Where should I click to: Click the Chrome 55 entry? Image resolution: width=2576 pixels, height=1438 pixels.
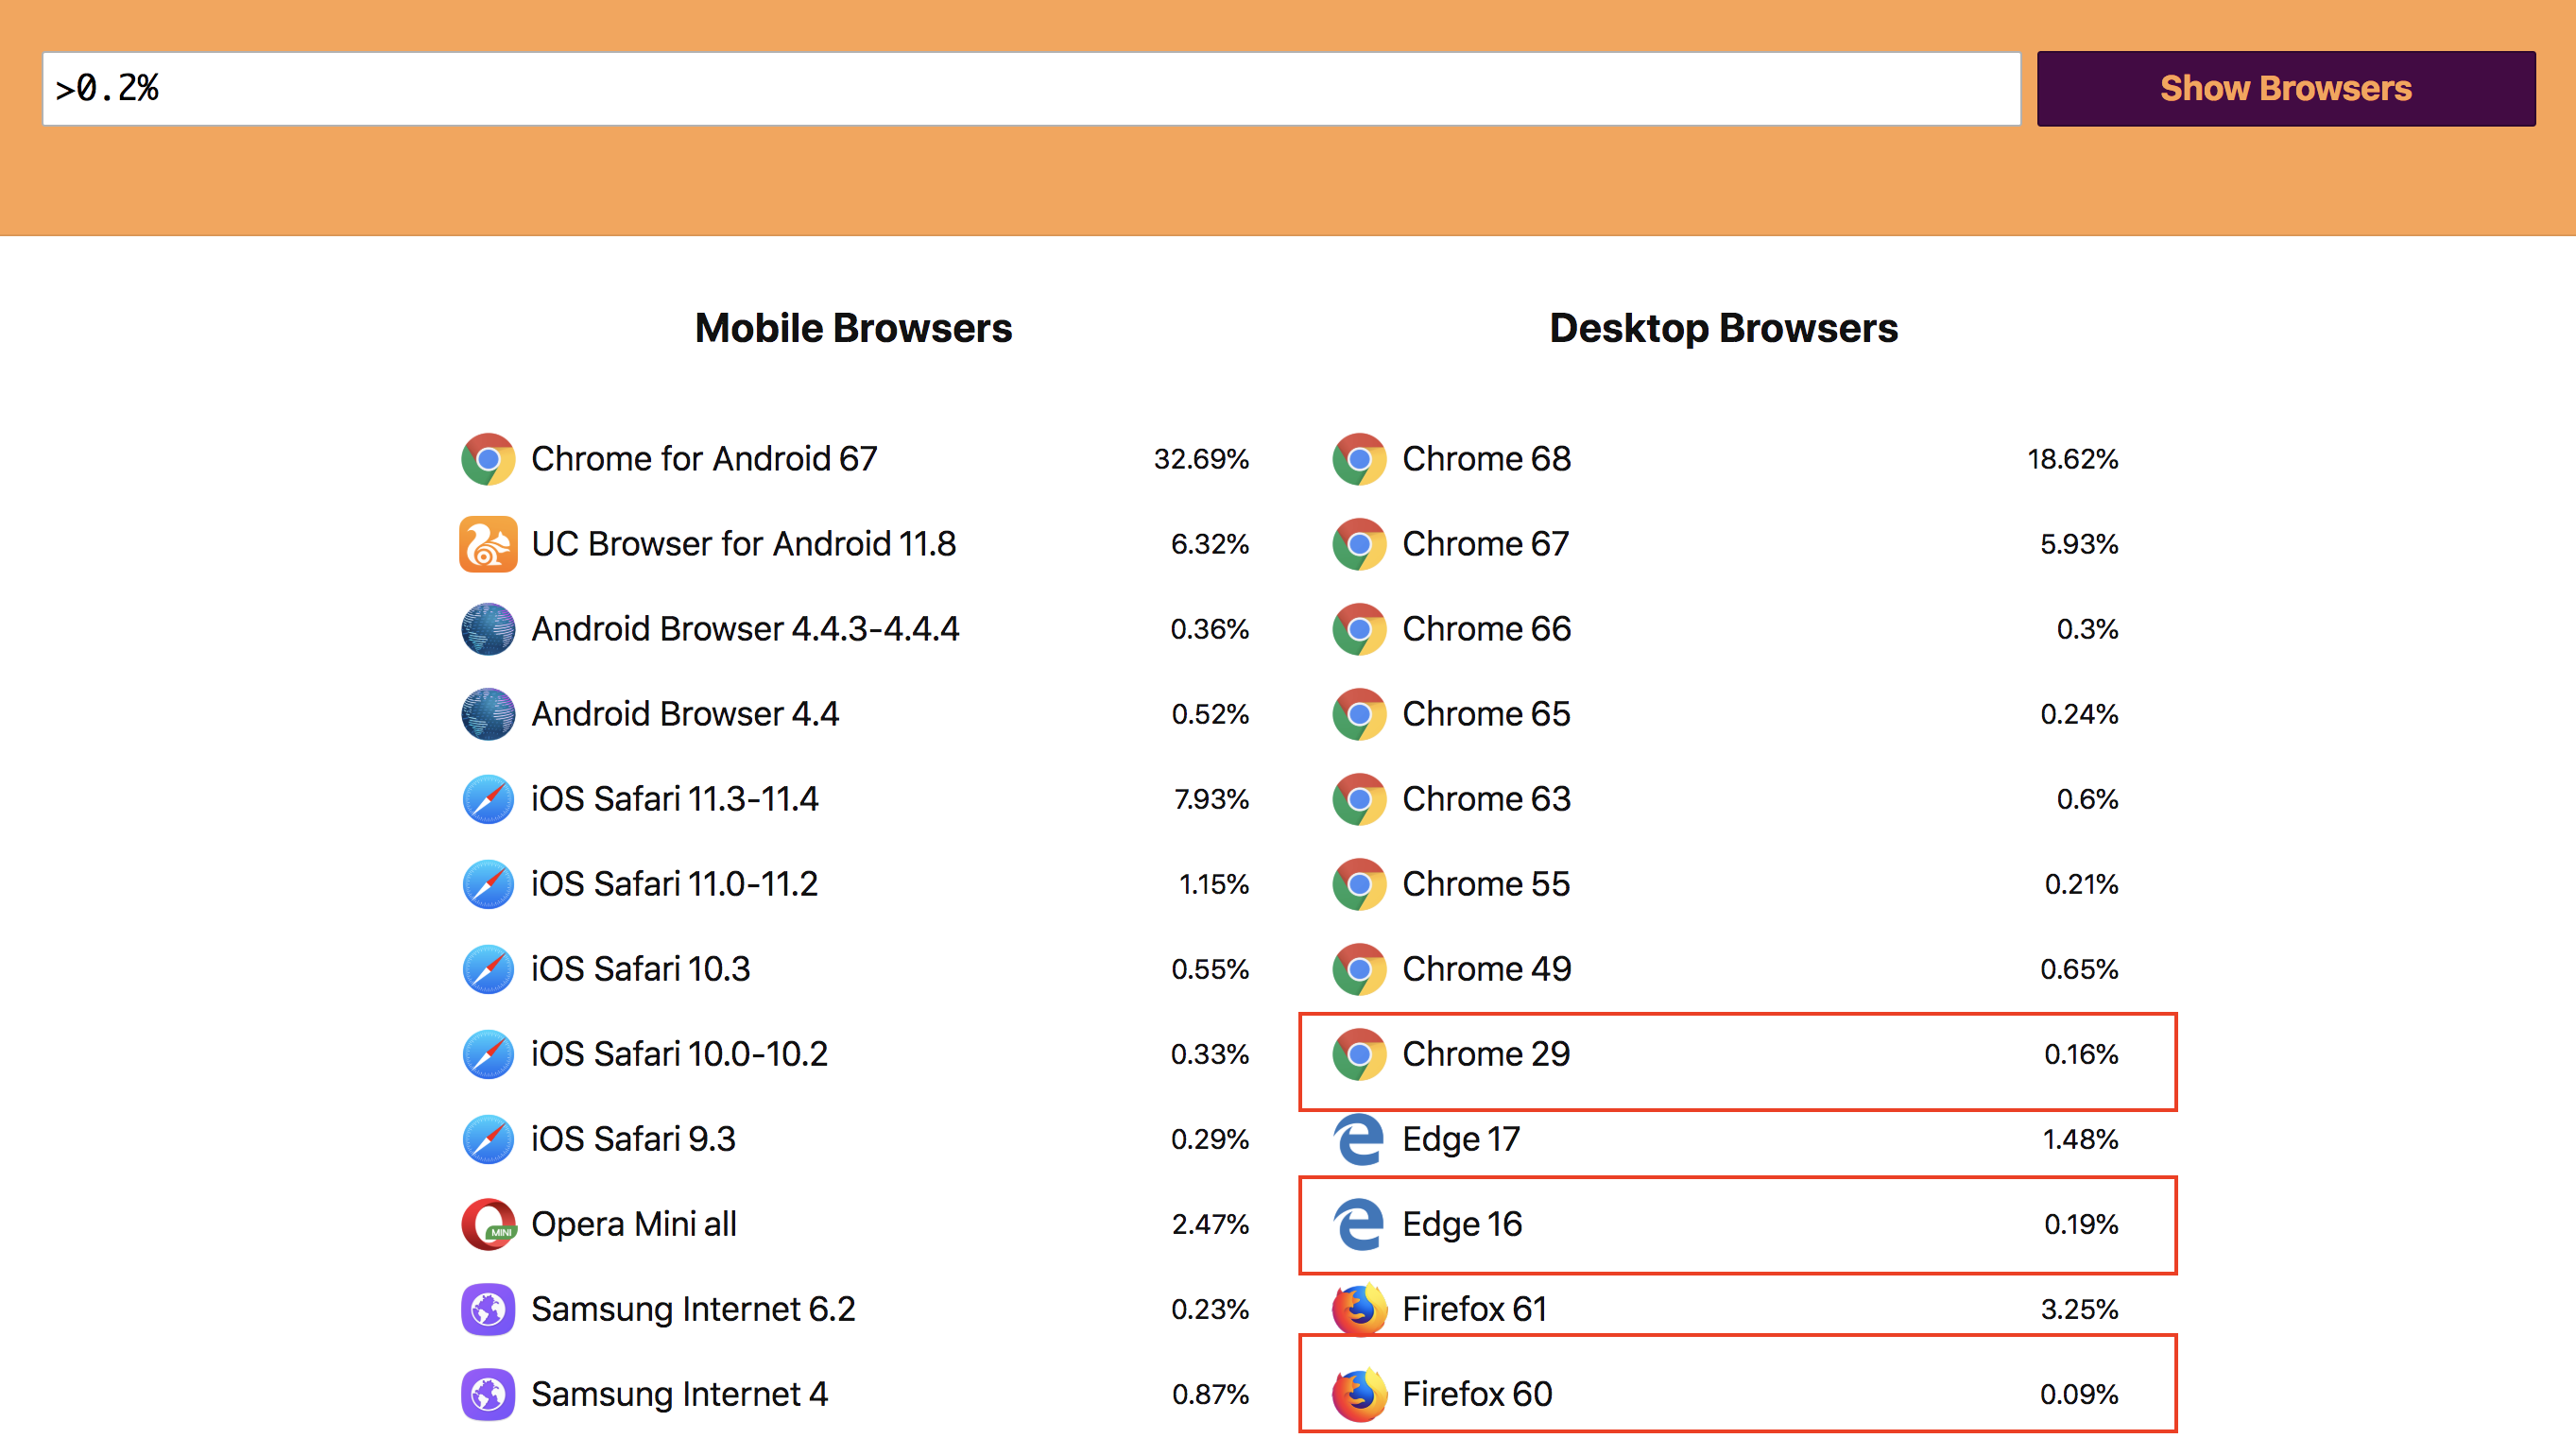(1486, 883)
